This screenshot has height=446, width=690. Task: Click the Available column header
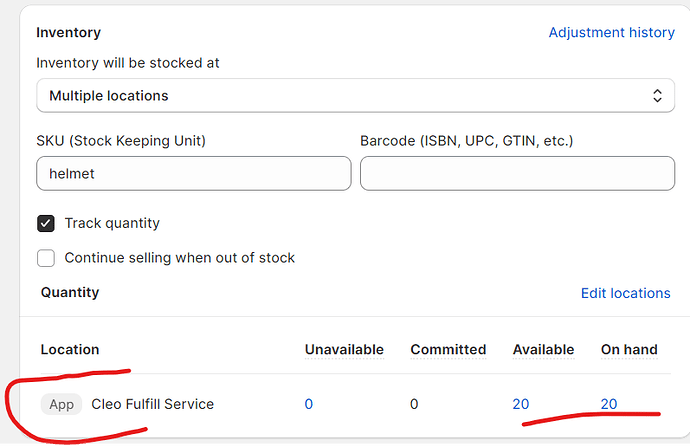(x=543, y=349)
